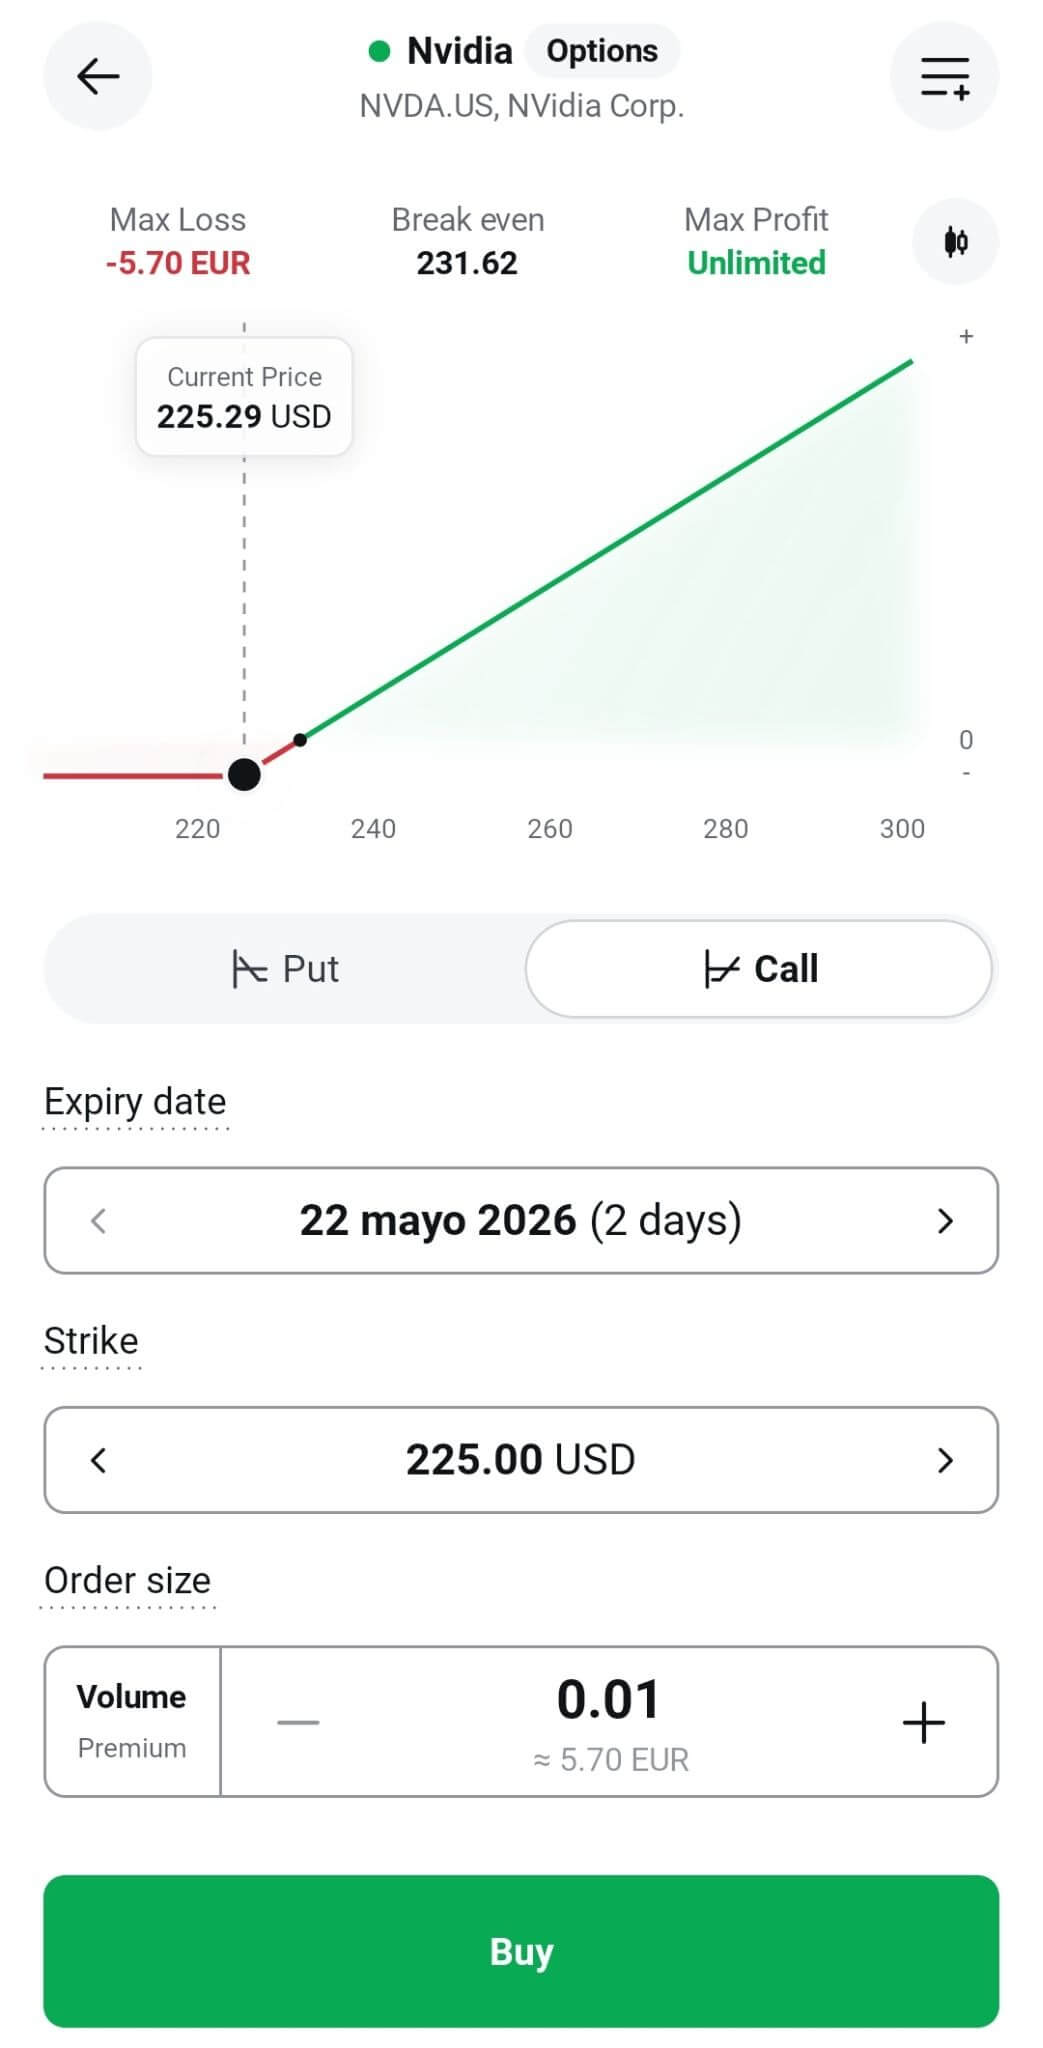Select the Put option type
The height and width of the screenshot is (2048, 1043).
point(285,969)
